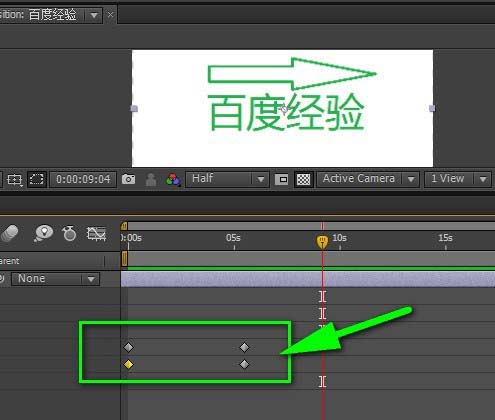Click the current time 0:00:09:04 field
495x420 pixels.
[x=83, y=179]
